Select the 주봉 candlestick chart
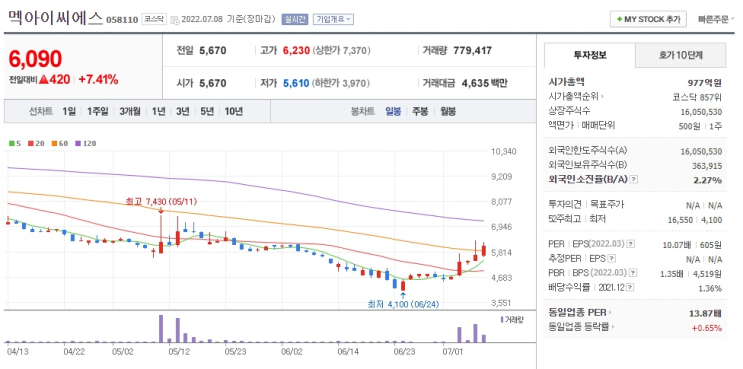 pyautogui.click(x=420, y=111)
